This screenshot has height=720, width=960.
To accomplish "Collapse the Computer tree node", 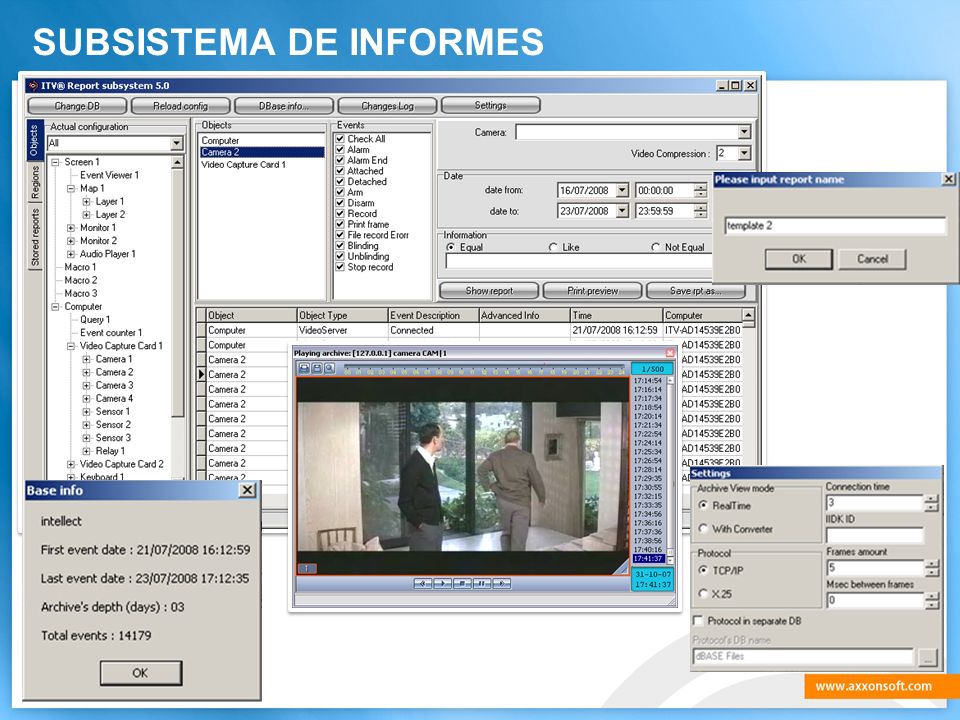I will (x=55, y=307).
